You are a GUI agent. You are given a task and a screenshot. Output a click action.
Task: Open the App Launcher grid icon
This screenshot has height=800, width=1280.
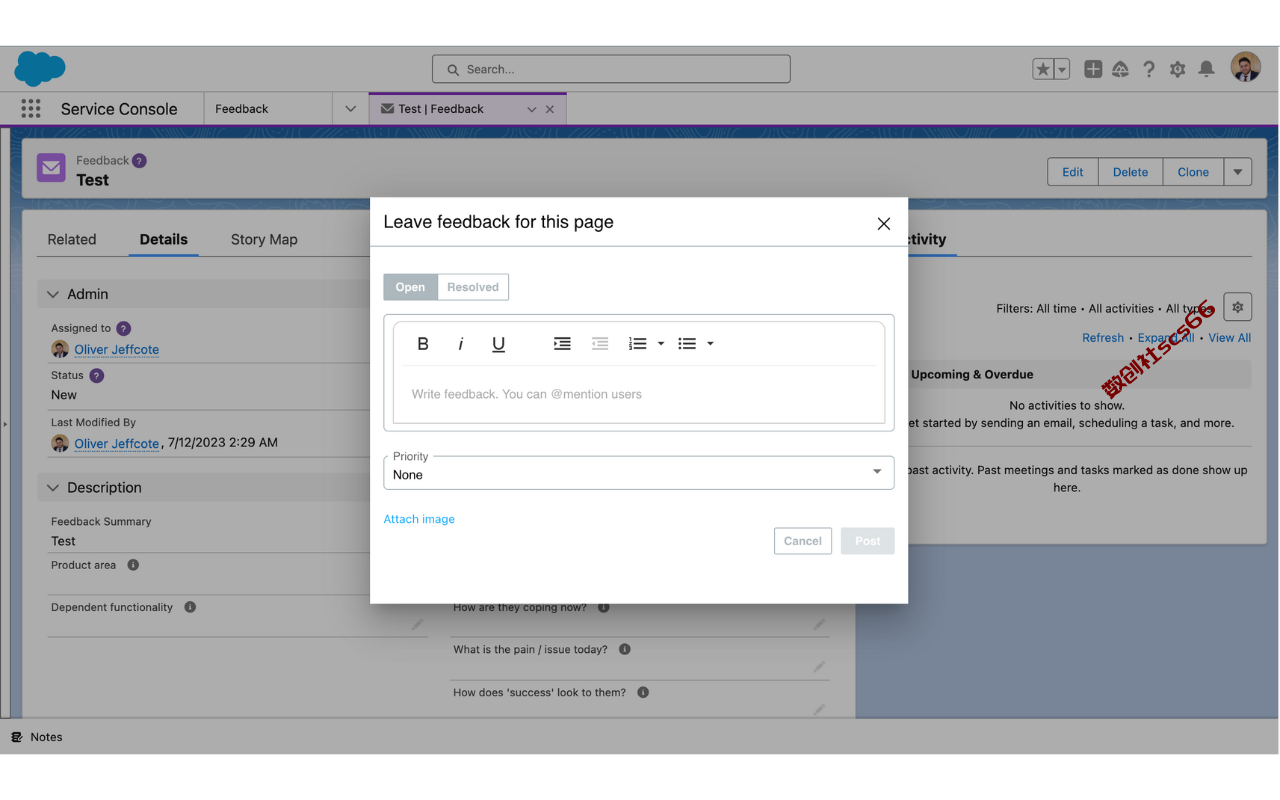[31, 109]
